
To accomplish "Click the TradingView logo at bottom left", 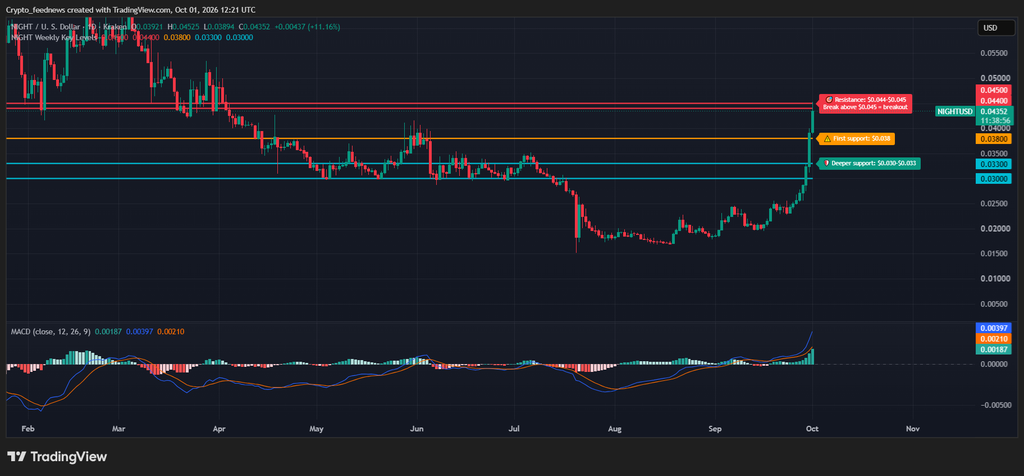I will click(x=57, y=457).
